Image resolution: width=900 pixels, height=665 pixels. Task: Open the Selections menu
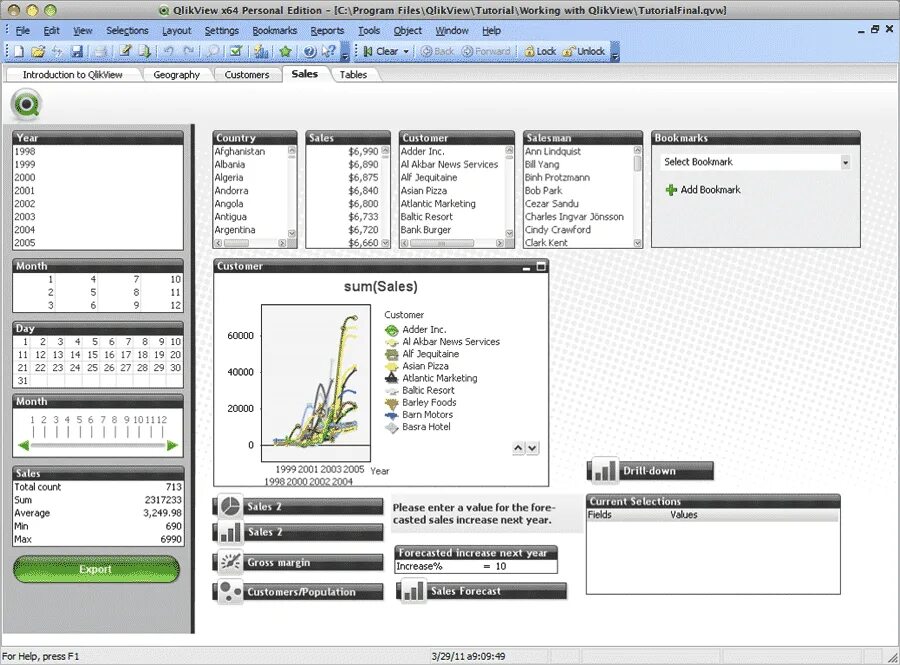pos(127,30)
